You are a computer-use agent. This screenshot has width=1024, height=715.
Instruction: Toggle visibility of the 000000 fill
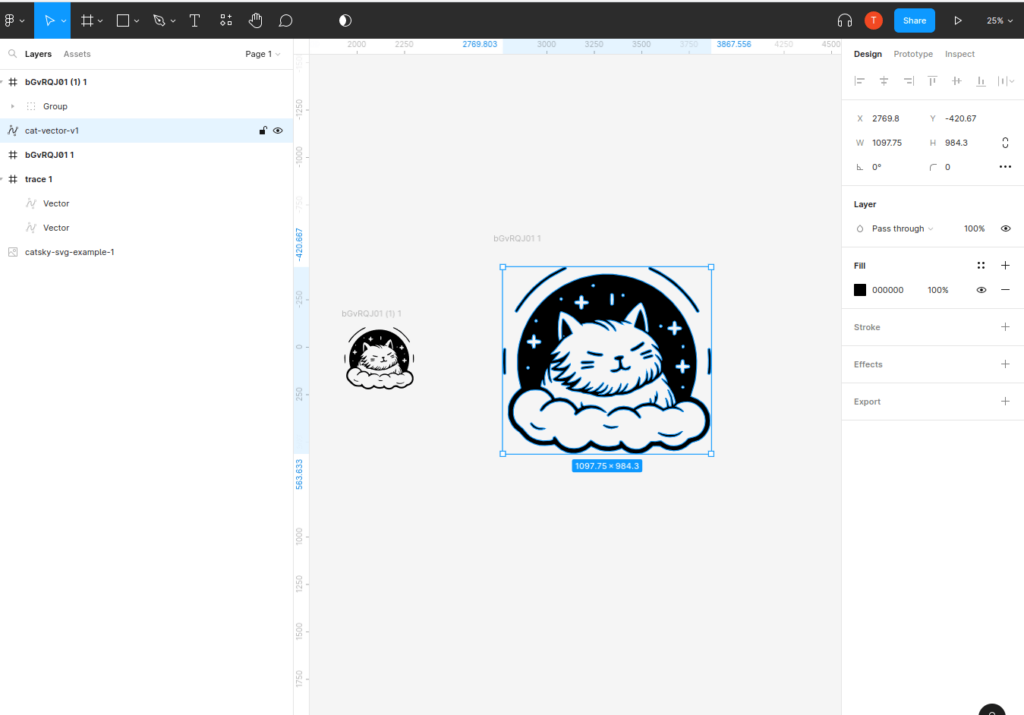(981, 290)
